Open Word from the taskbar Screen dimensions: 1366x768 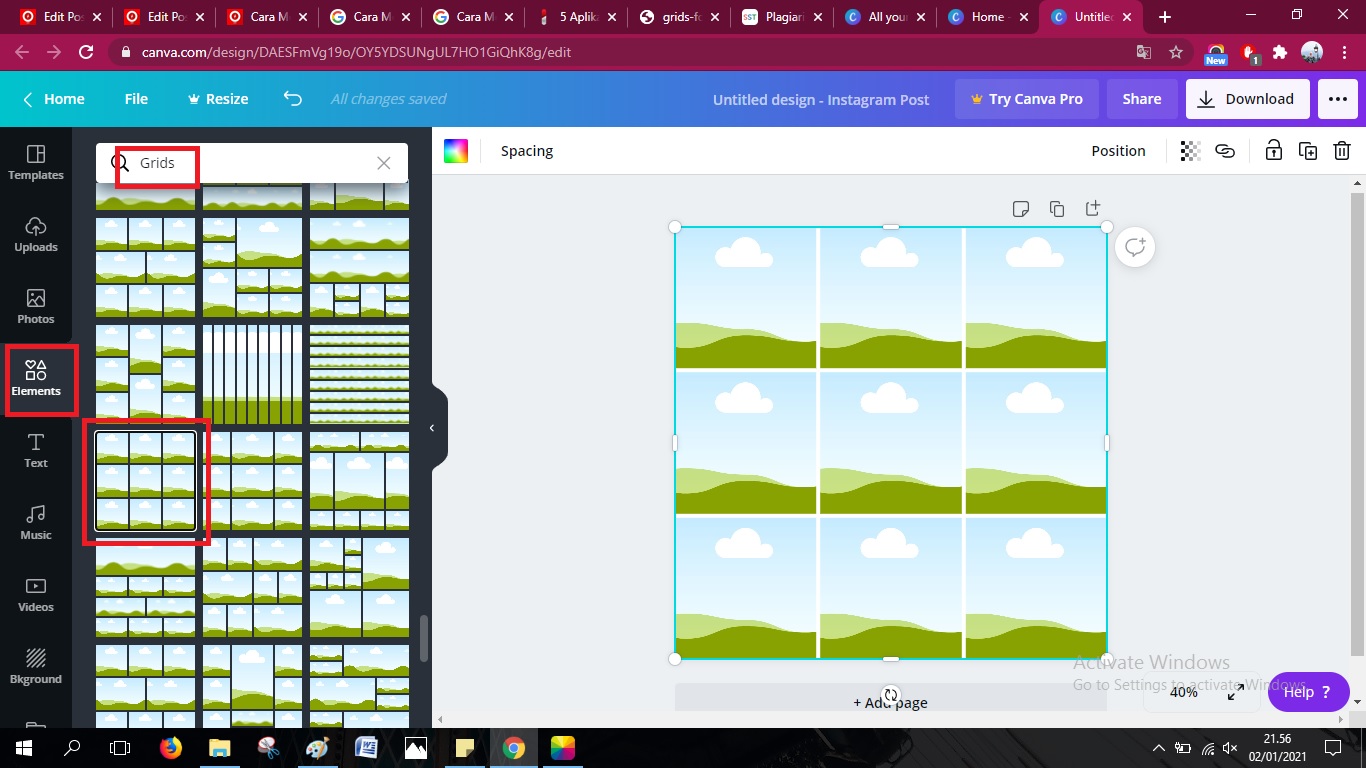click(366, 748)
